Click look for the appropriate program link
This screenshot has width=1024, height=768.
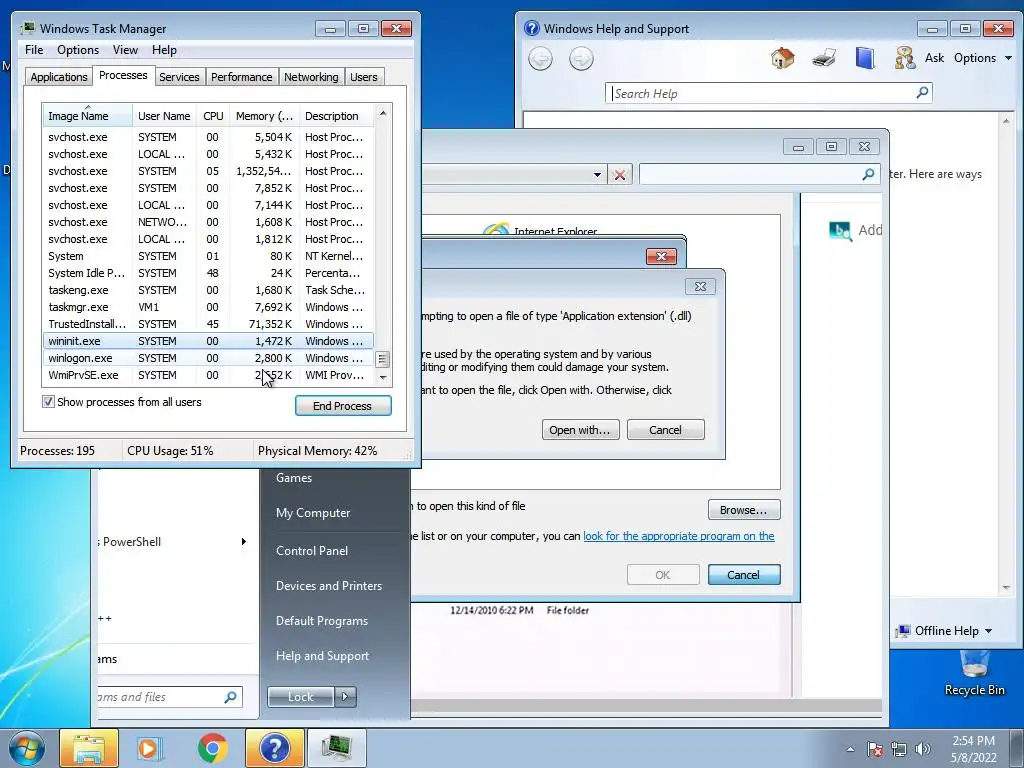679,536
